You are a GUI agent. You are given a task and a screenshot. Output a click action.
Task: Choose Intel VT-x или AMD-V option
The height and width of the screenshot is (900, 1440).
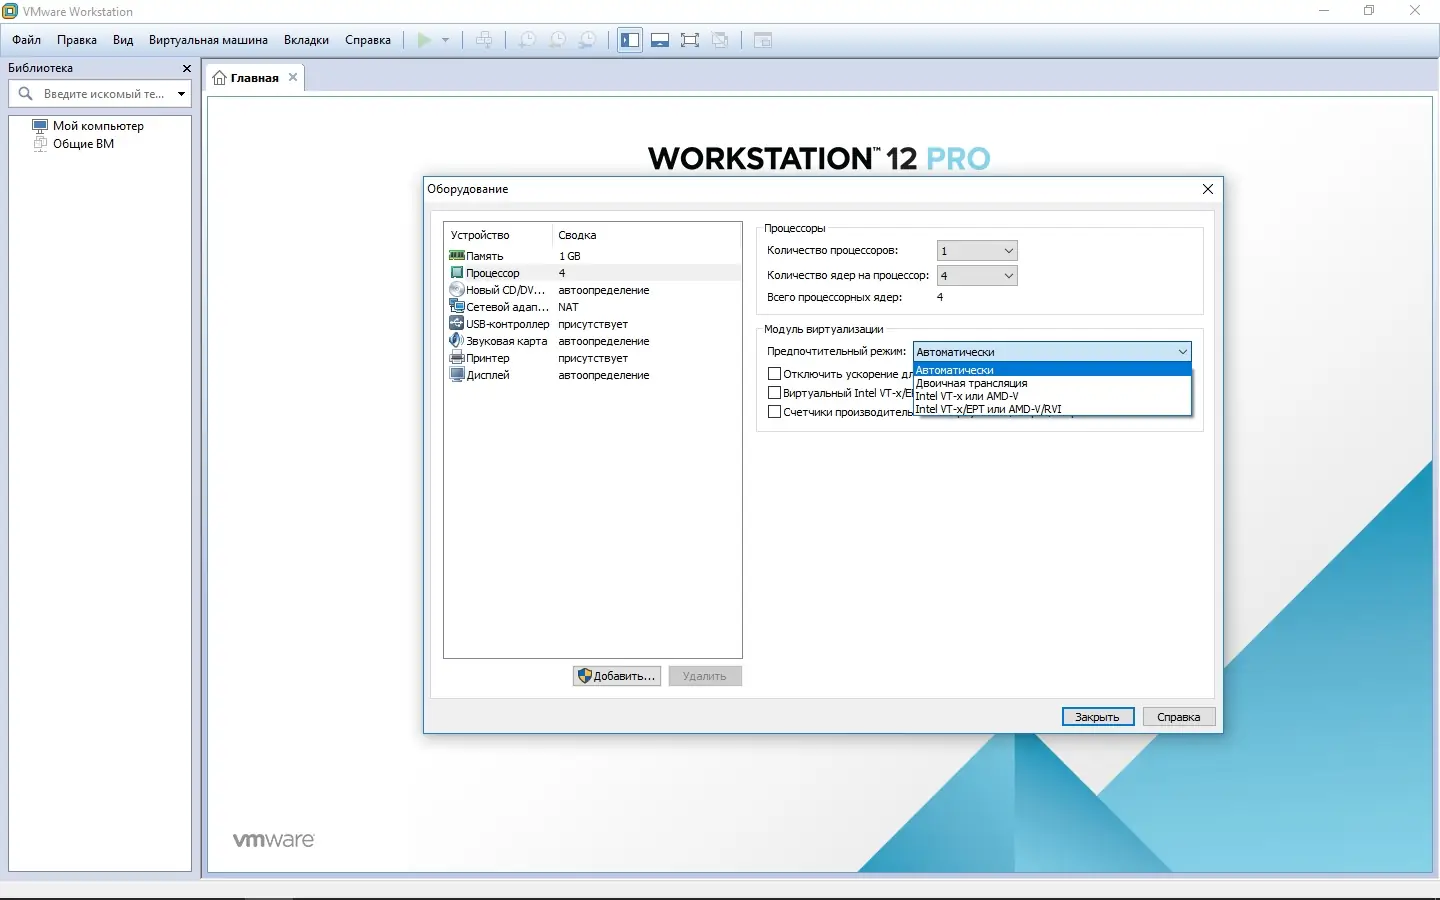(1052, 396)
